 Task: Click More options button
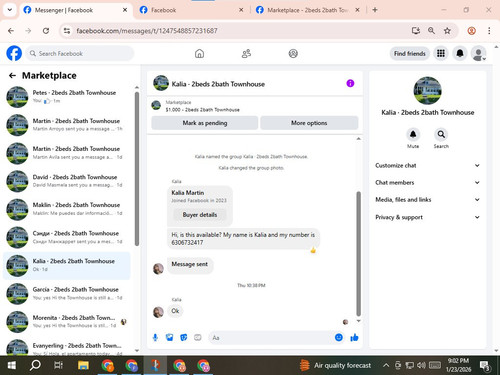pos(309,123)
